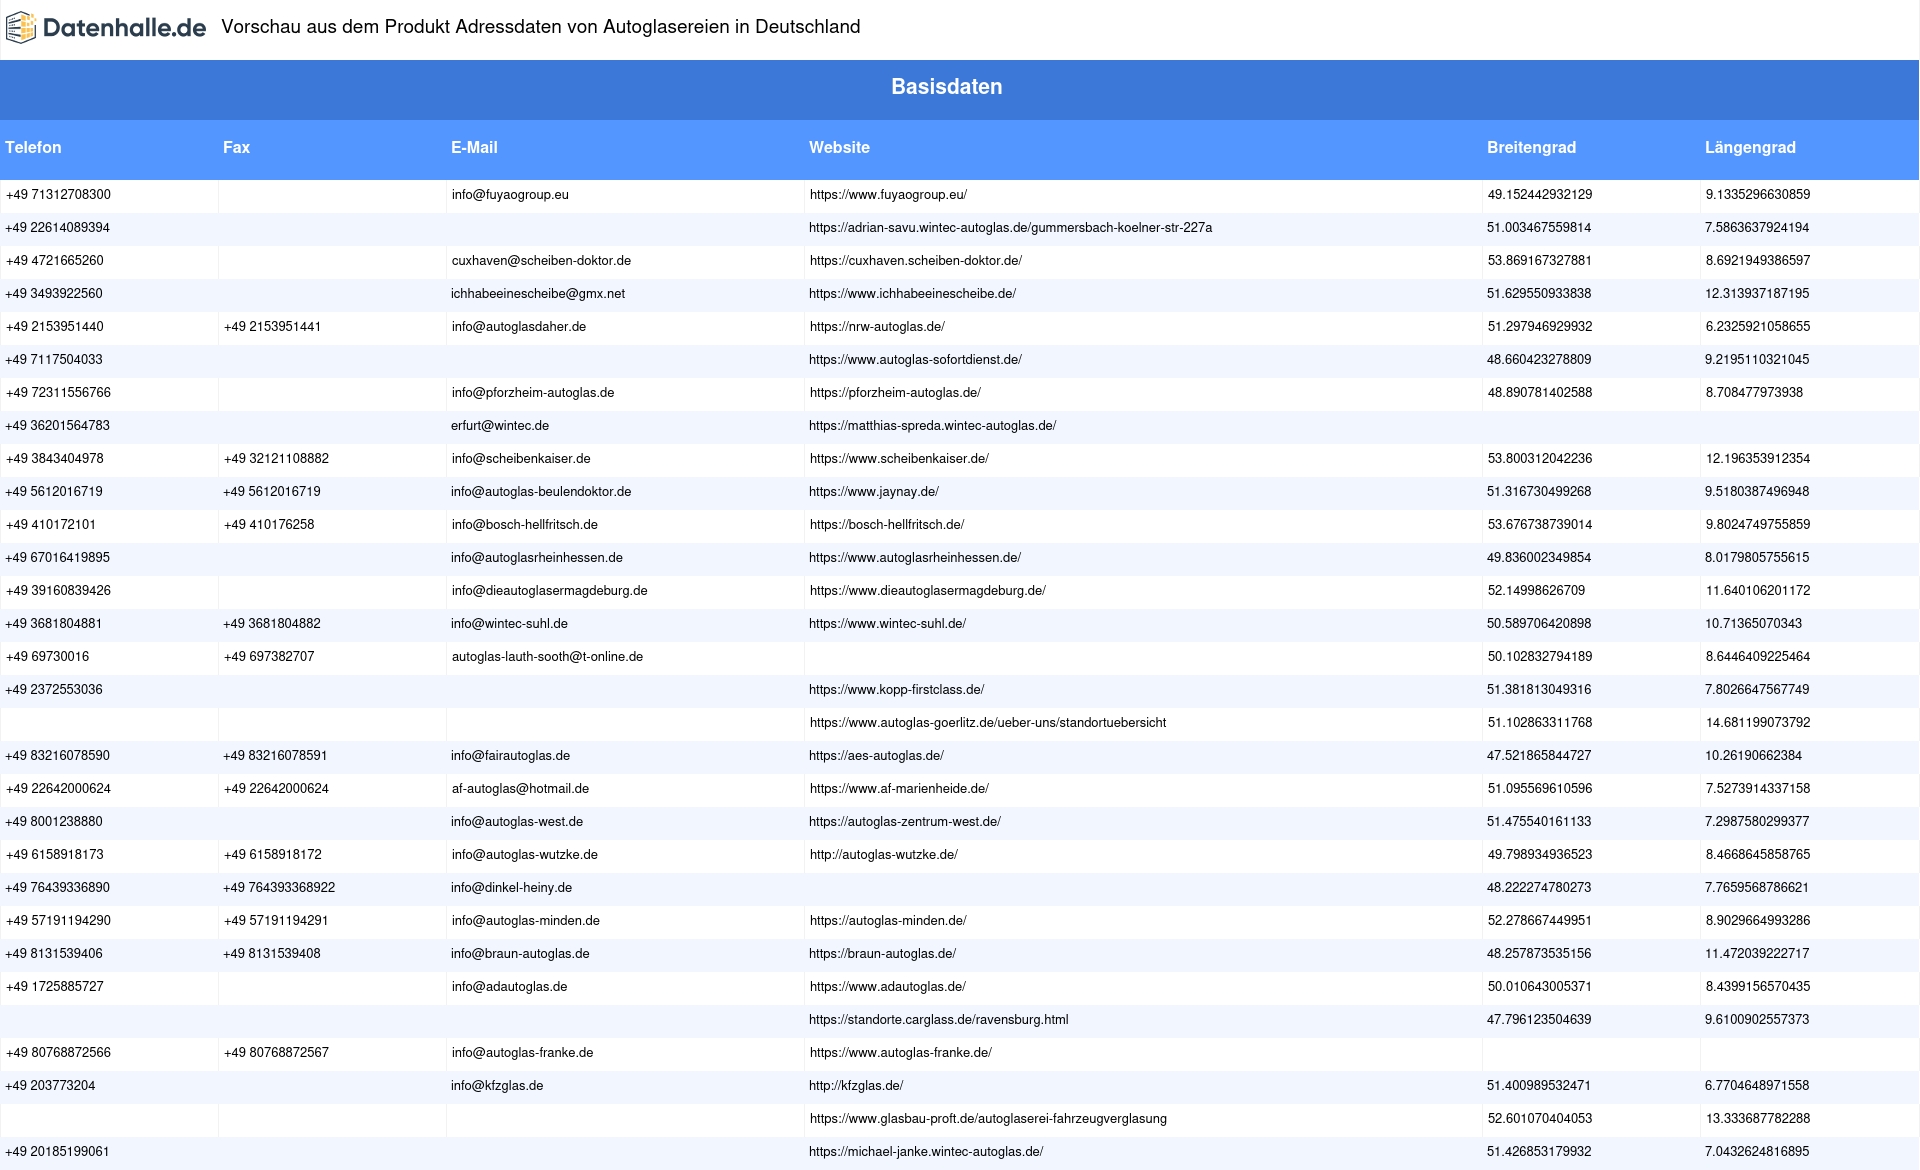This screenshot has width=1920, height=1170.
Task: Open https://www.ichhabeeinescheibe.de/ link
Action: [912, 294]
